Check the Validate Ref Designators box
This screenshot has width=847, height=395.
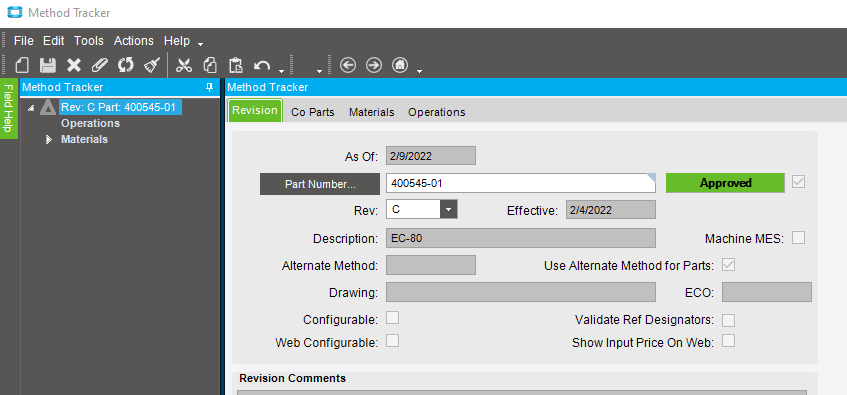729,320
